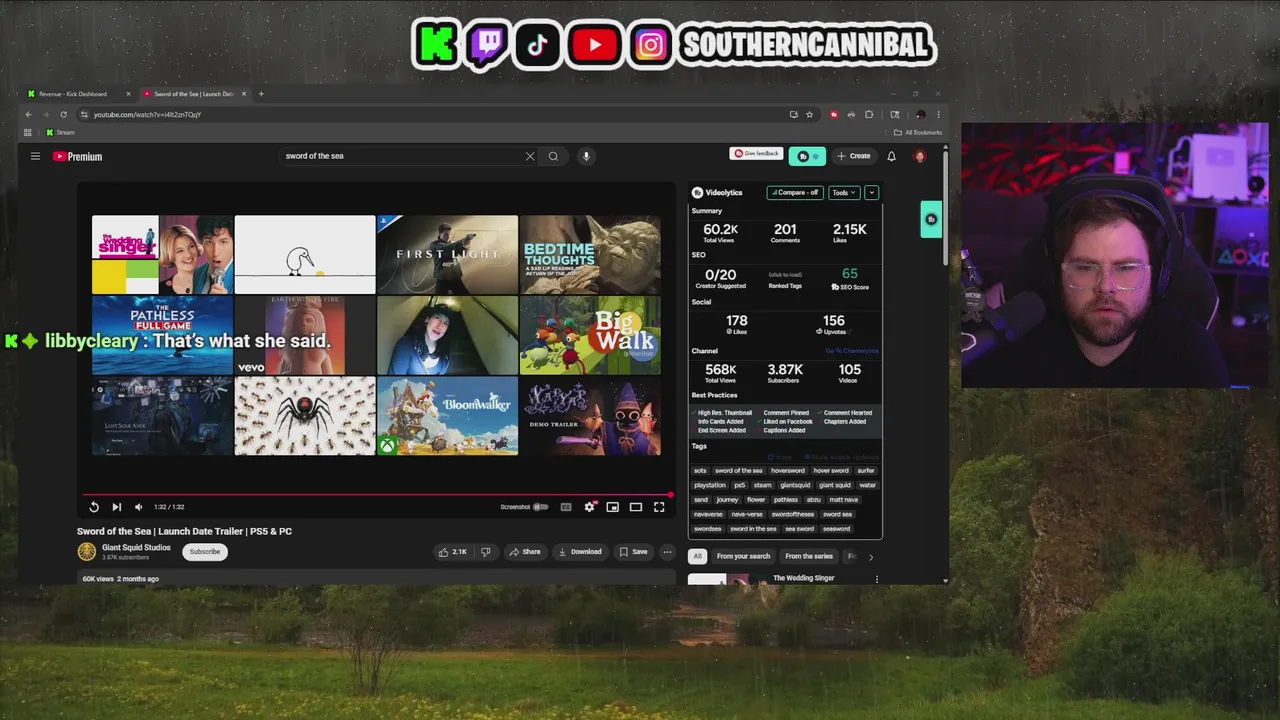
Task: Click the Give feedback button
Action: [757, 154]
